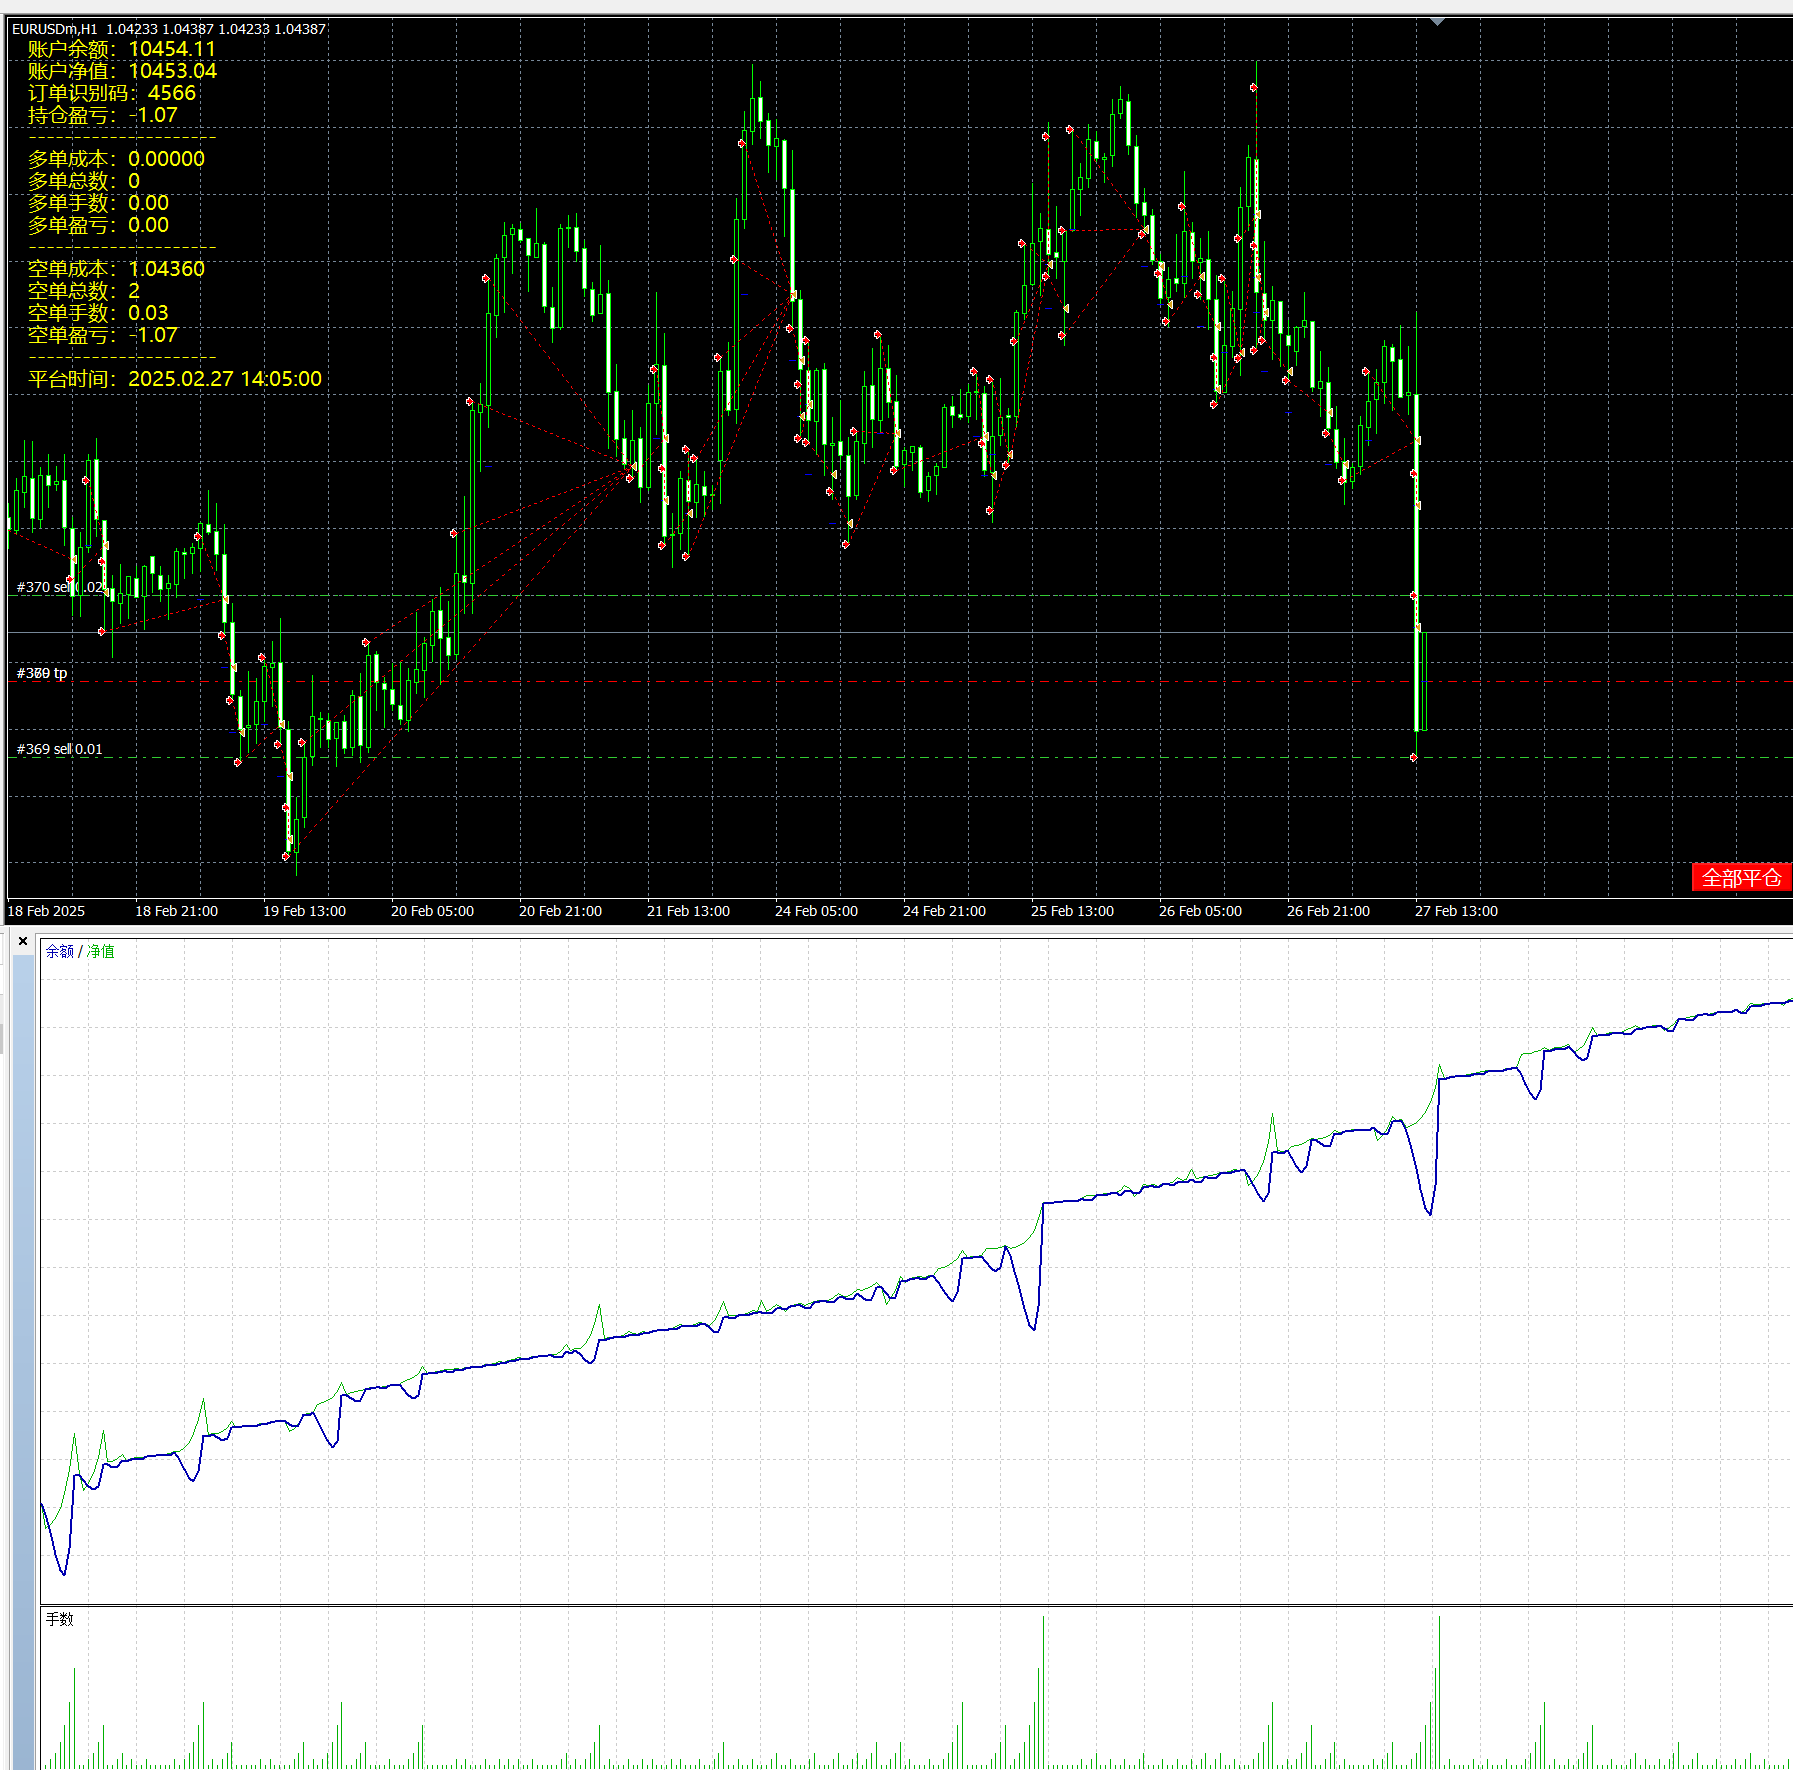Click the 净值 equity legend text
The height and width of the screenshot is (1770, 1793).
(x=101, y=951)
